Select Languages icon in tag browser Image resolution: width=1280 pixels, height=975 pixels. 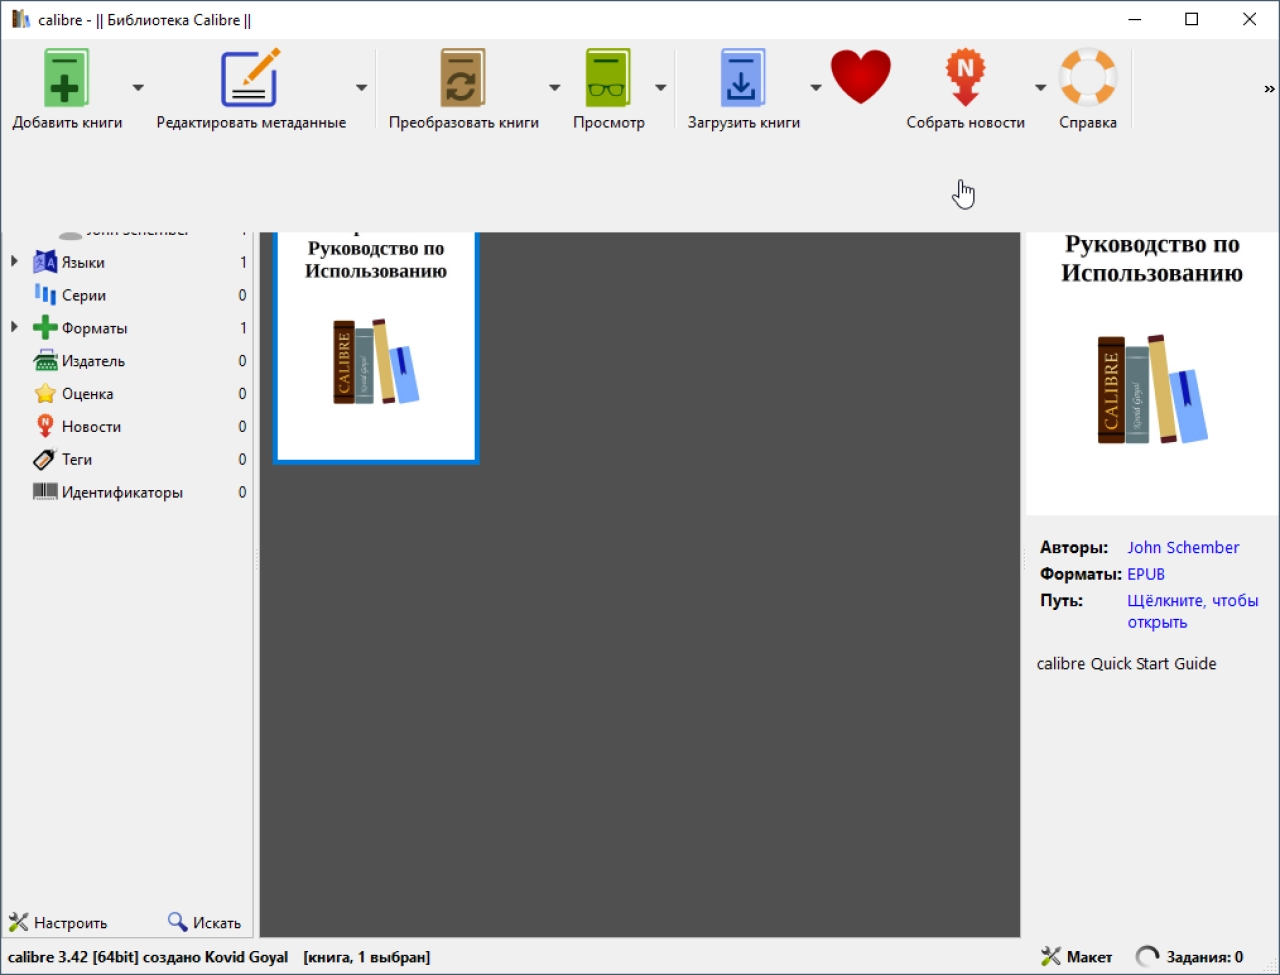tap(45, 262)
